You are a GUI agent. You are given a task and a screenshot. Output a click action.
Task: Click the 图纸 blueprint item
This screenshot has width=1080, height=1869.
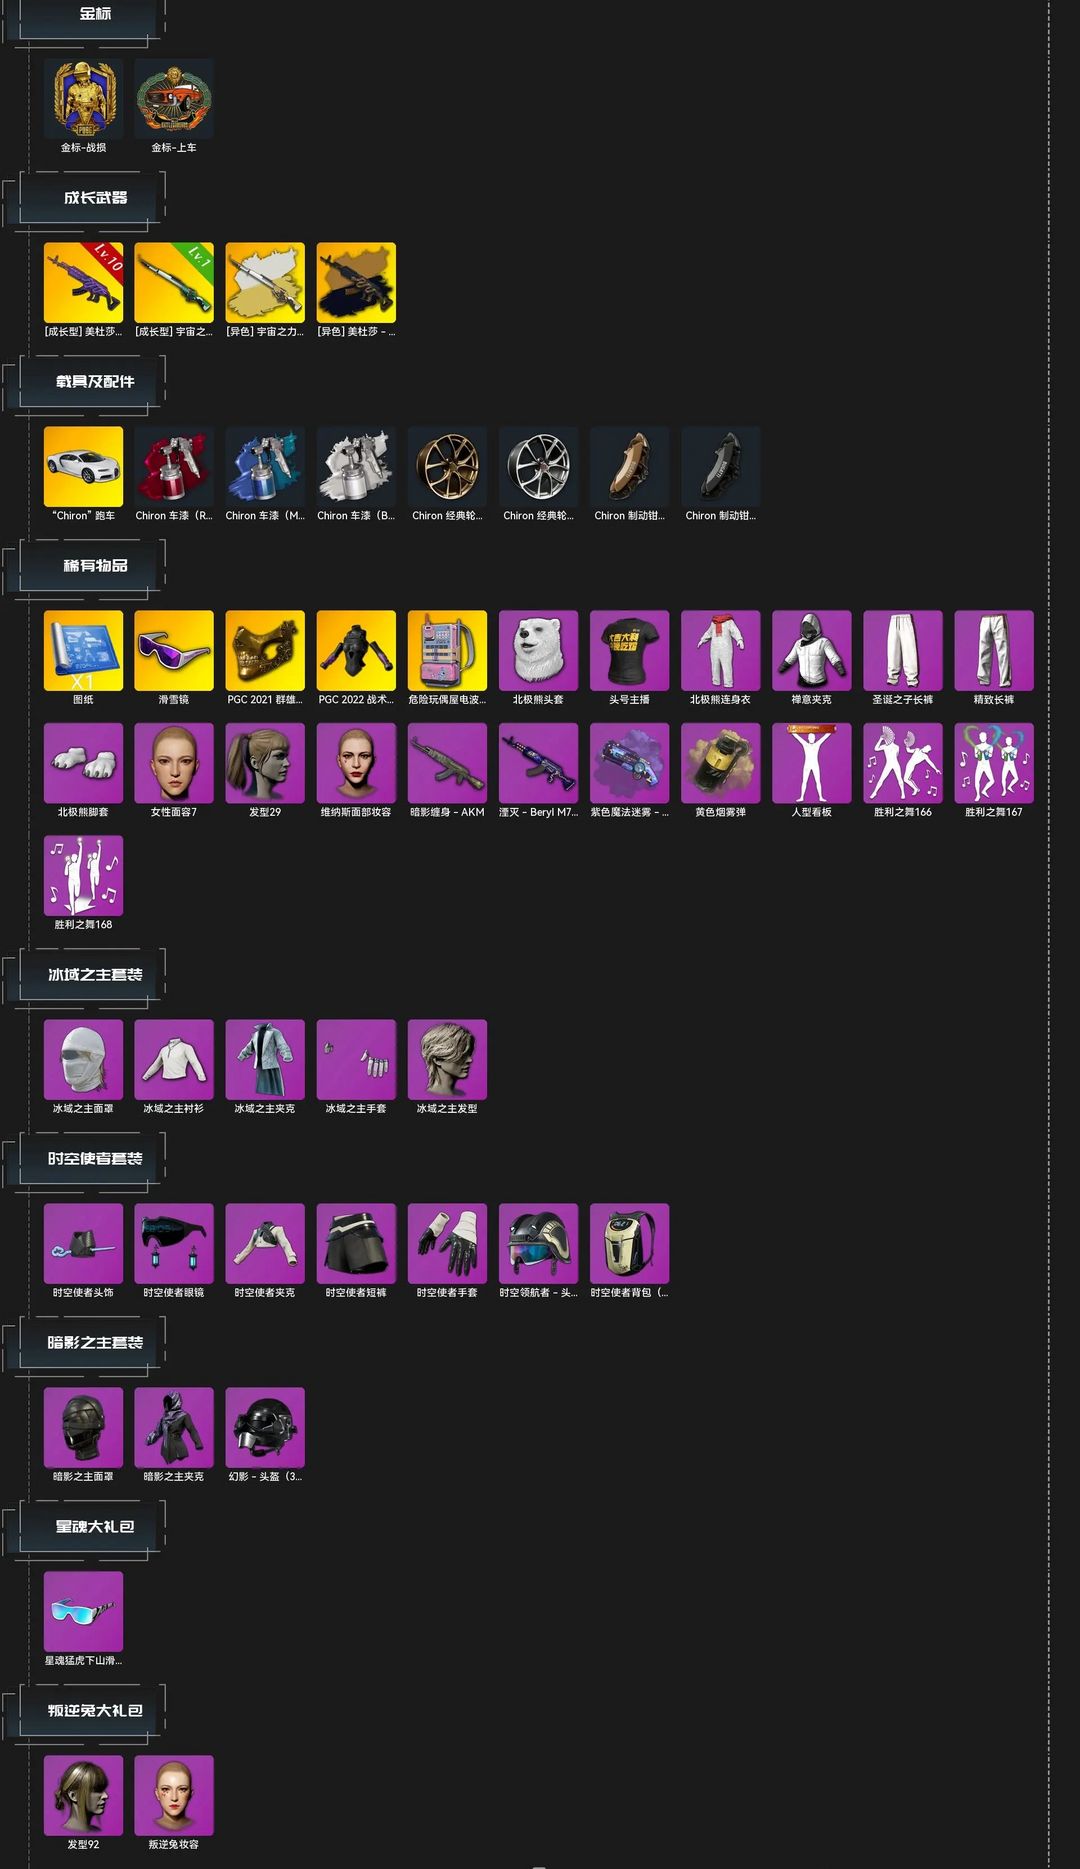(x=83, y=650)
